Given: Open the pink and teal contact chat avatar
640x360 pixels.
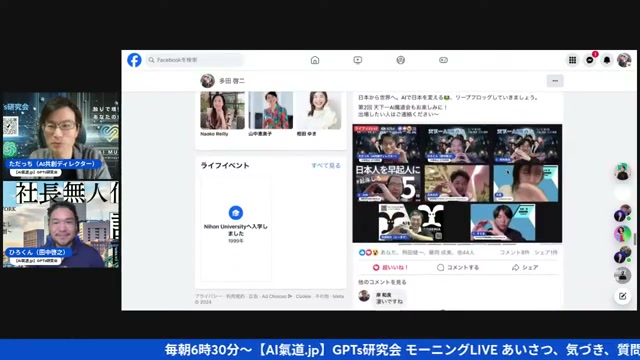Looking at the screenshot, I should pos(622,234).
